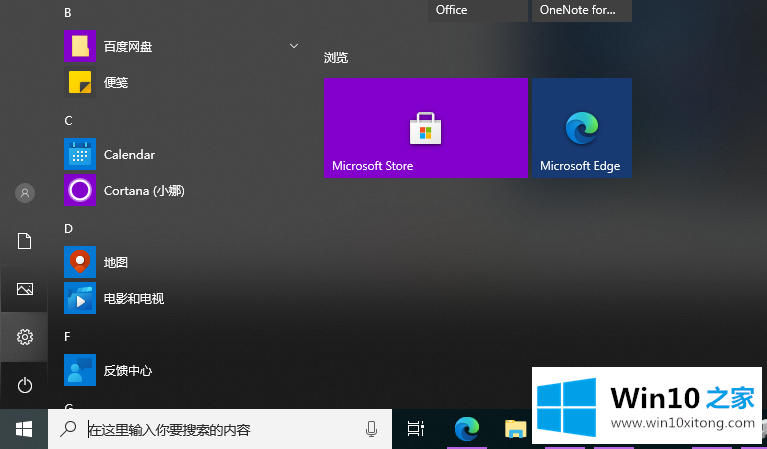Viewport: 767px width, 449px height.
Task: Launch Edge from the taskbar
Action: click(x=467, y=429)
